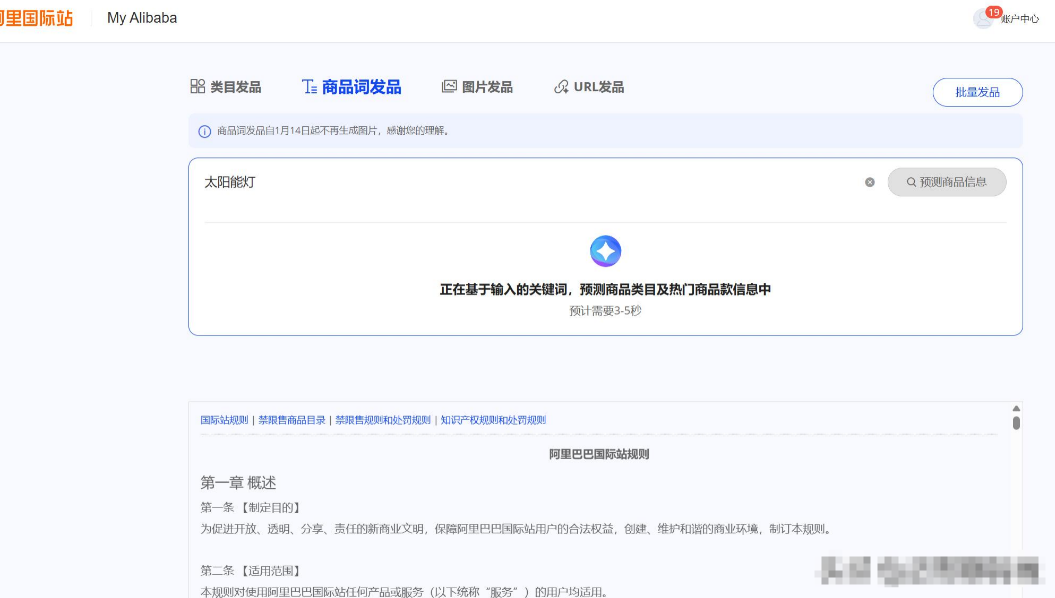
Task: Click the 预计需要3-5秒 status text
Action: coord(606,310)
